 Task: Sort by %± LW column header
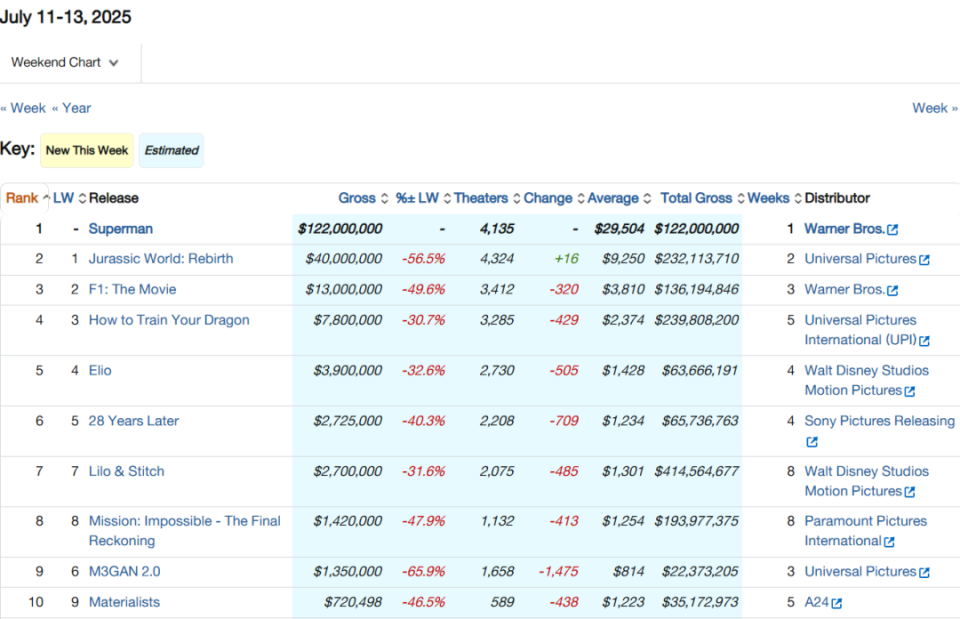pos(424,198)
